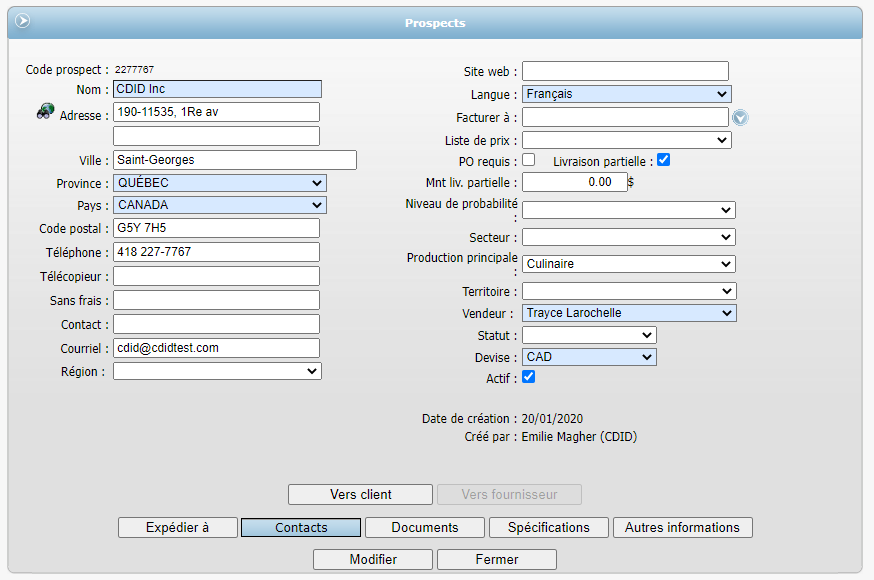
Task: Click the Code postal field G5Y 7H5
Action: pos(216,228)
